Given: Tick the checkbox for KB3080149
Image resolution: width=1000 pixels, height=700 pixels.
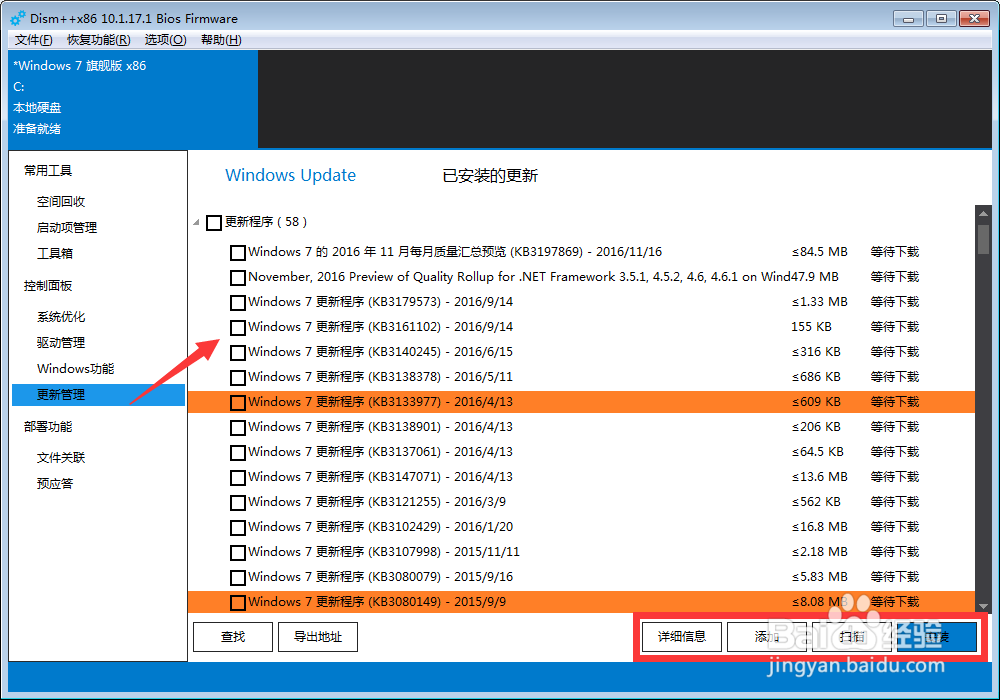Looking at the screenshot, I should click(238, 602).
